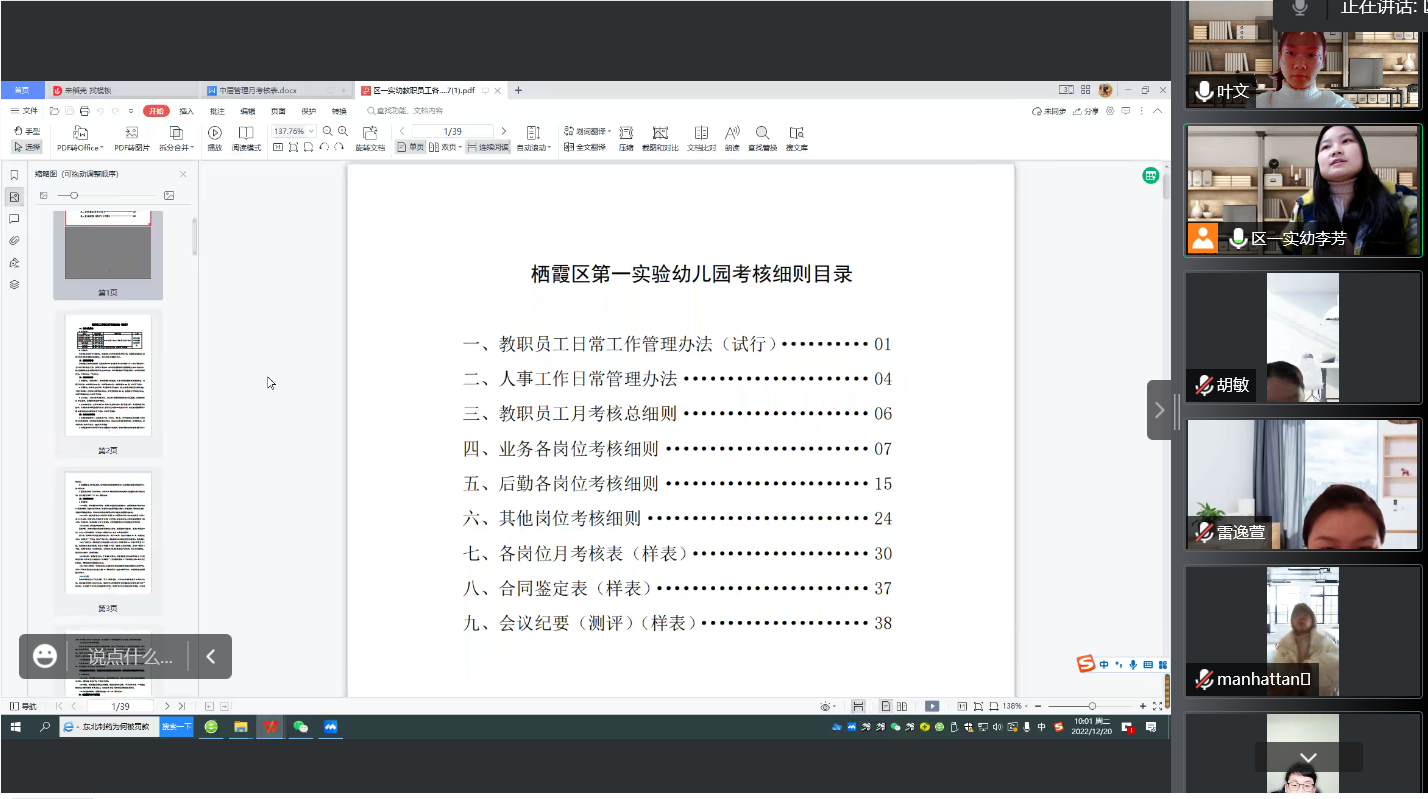This screenshot has width=1428, height=799.
Task: Toggle muted microphone on 雷逸萱 tile
Action: point(1204,532)
